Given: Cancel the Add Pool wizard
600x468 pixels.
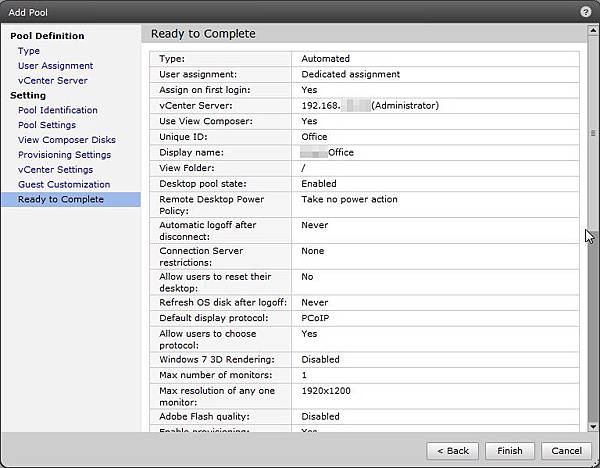Looking at the screenshot, I should 566,451.
